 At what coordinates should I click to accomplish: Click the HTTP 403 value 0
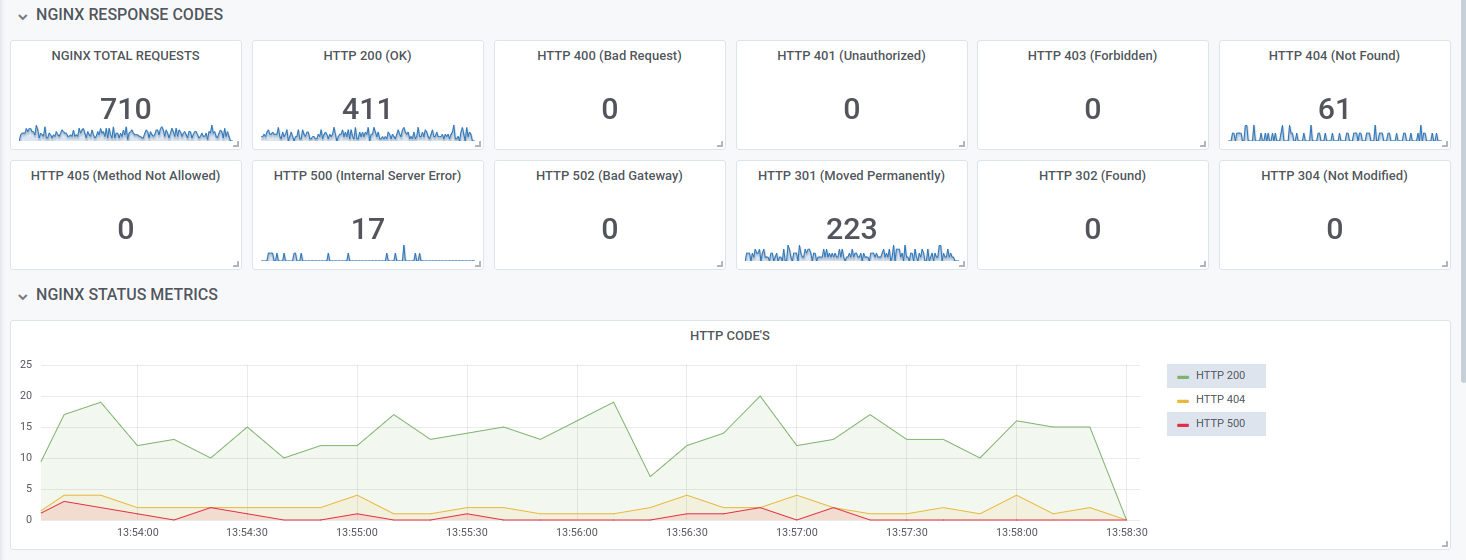point(1092,109)
